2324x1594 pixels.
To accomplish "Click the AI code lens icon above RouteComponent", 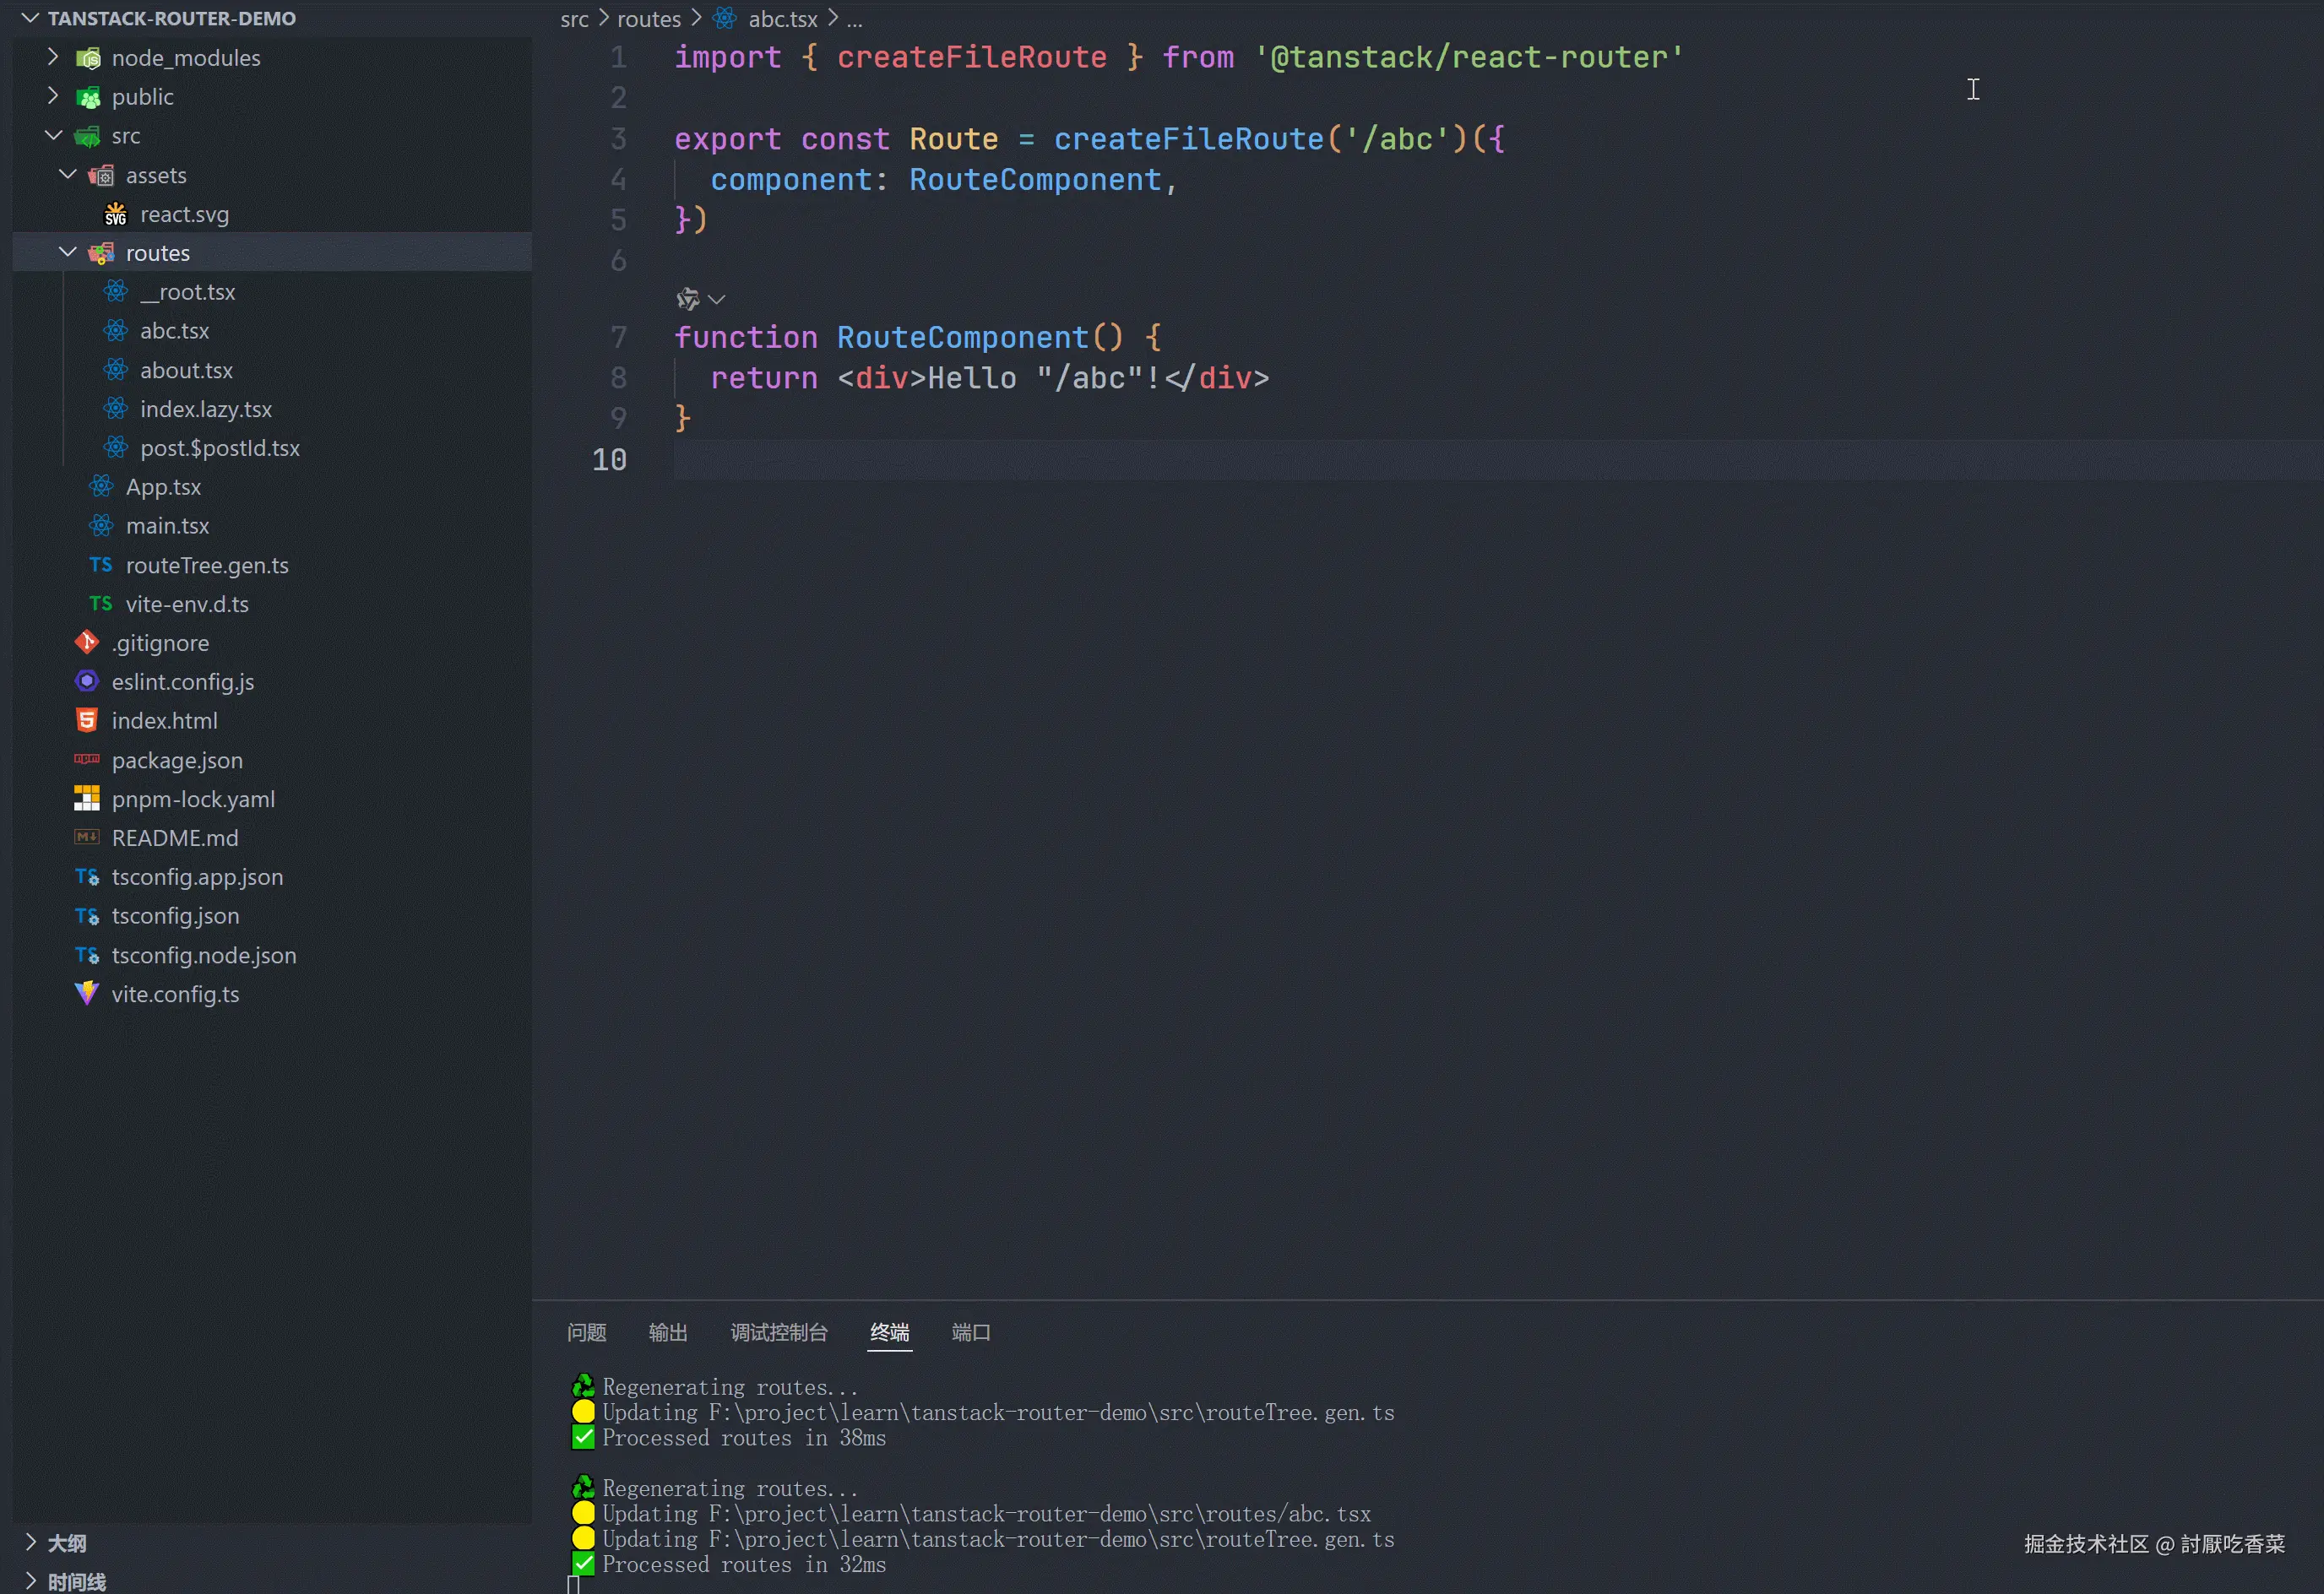I will coord(688,299).
